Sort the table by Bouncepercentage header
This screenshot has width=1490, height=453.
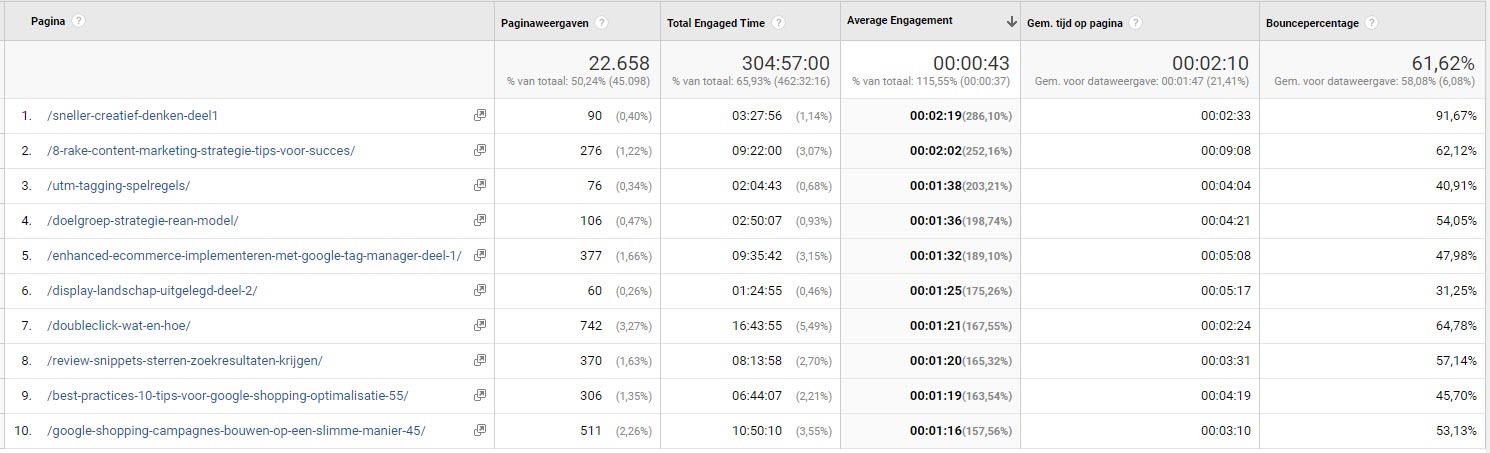[1312, 23]
